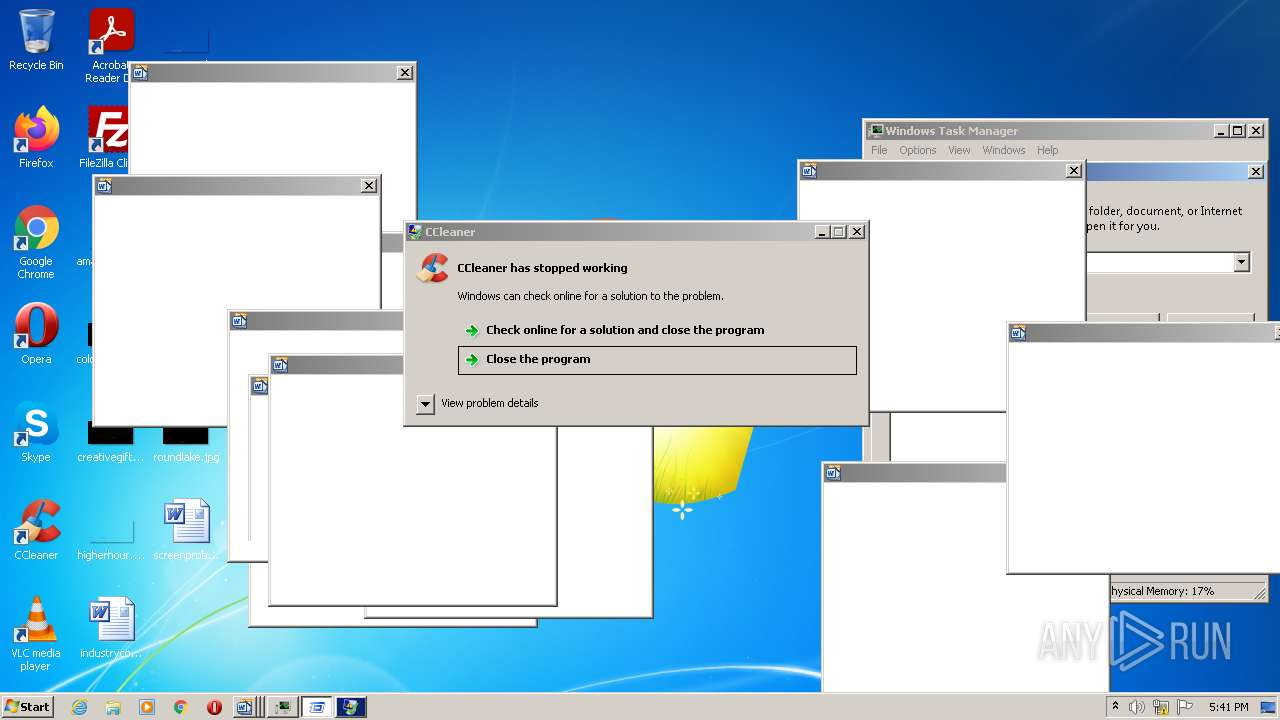Show hidden tray icons arrow
Viewport: 1280px width, 720px height.
(x=1116, y=707)
